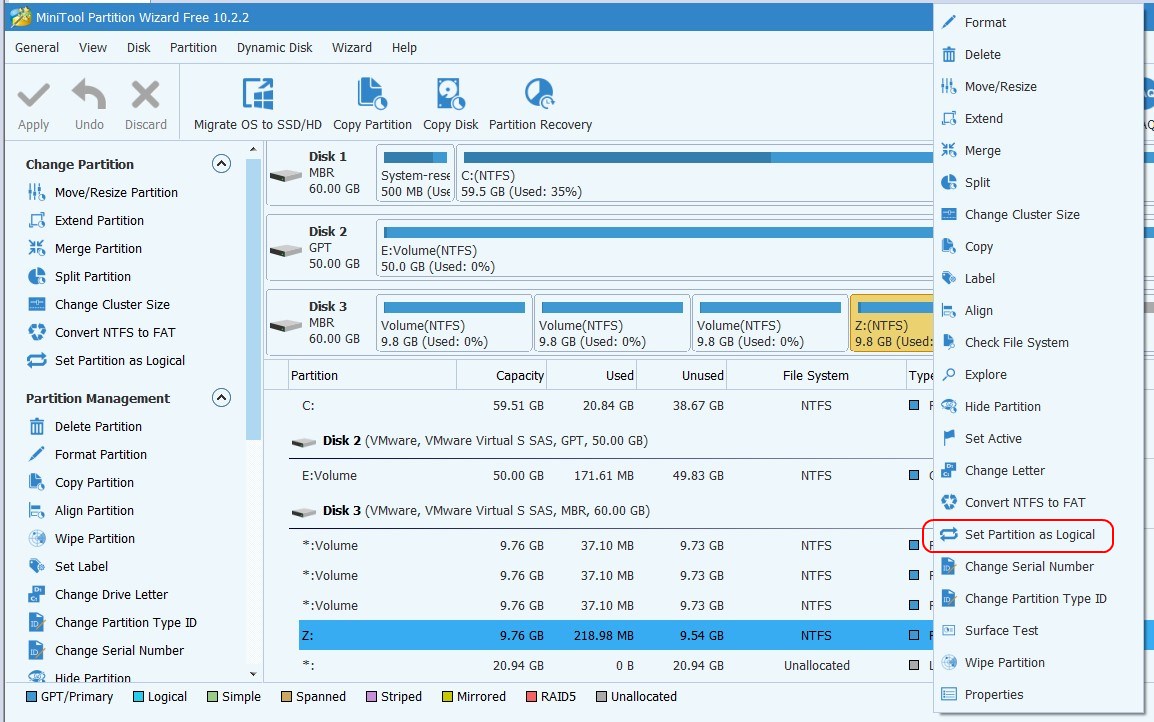Open the Wizard menu
Screen dimensions: 1154x722
point(352,48)
